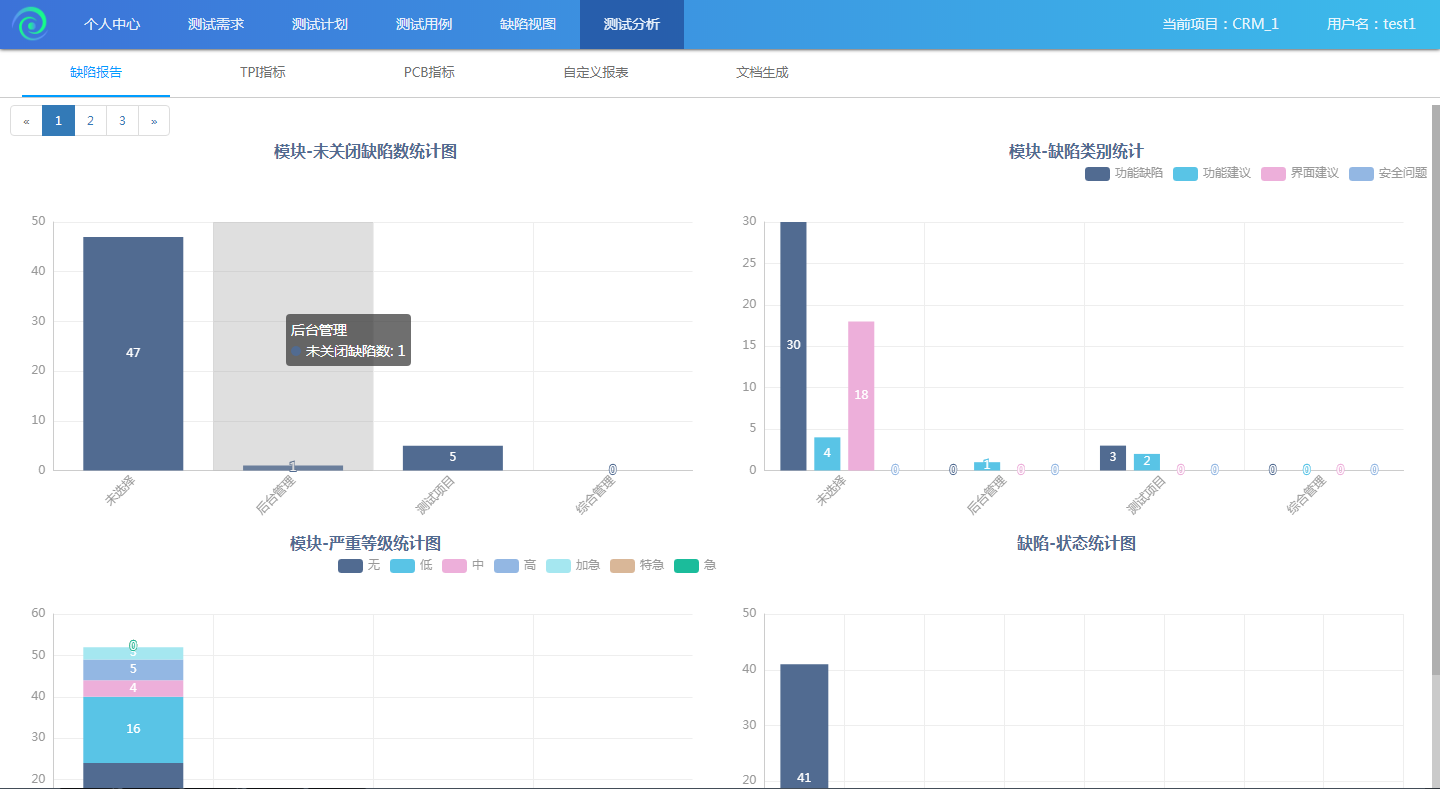The width and height of the screenshot is (1440, 789).
Task: Toggle 功能缺陷 legend swatch
Action: click(1097, 173)
